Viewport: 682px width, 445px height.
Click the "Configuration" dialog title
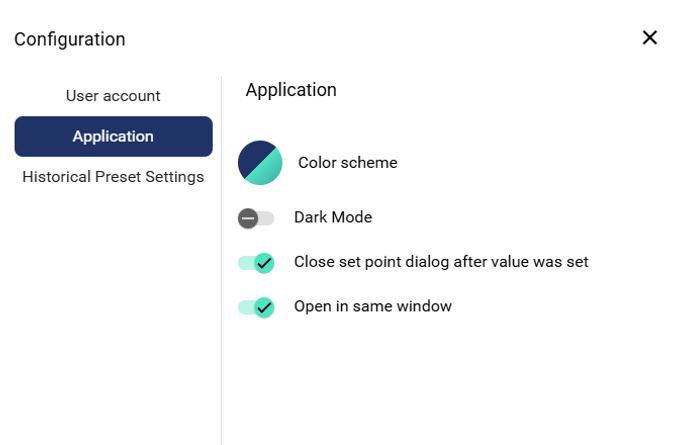tap(70, 39)
